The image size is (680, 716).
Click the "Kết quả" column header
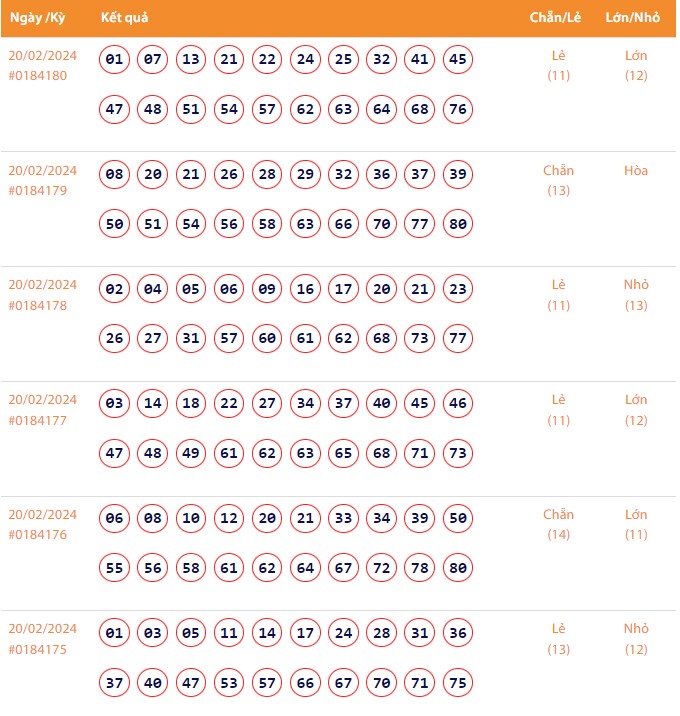coord(125,18)
